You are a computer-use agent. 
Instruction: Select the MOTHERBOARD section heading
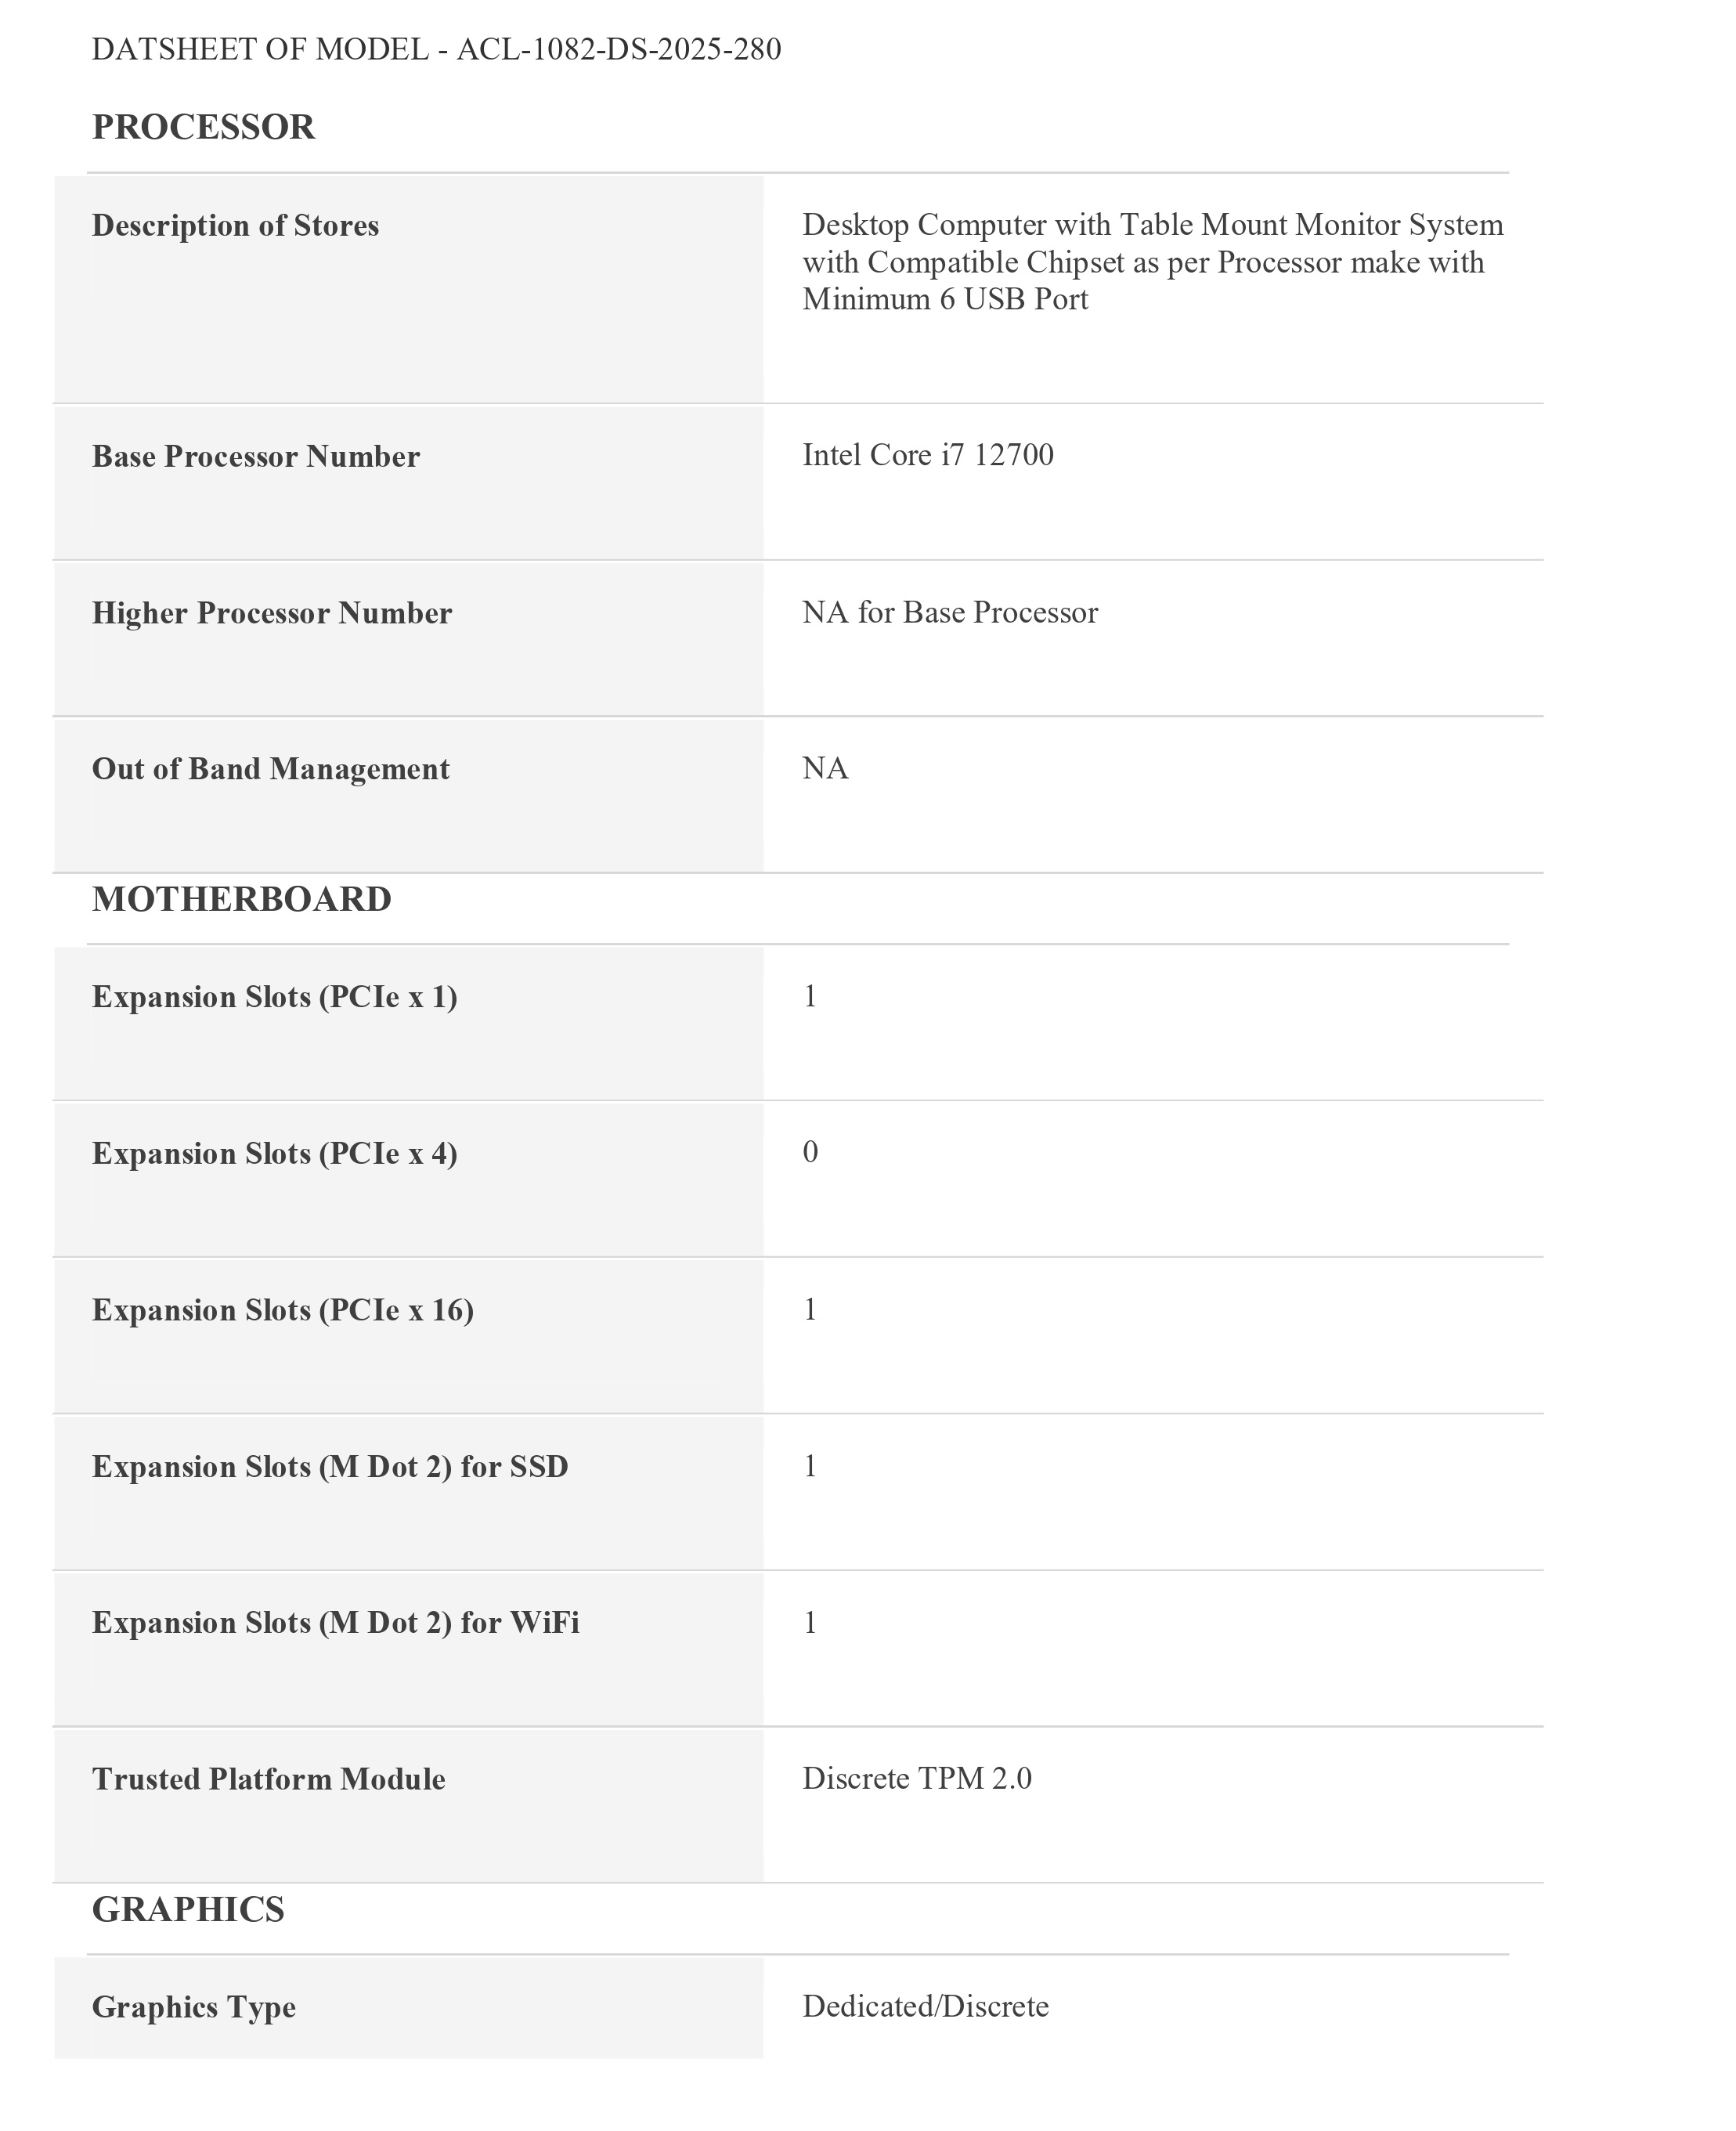click(241, 899)
